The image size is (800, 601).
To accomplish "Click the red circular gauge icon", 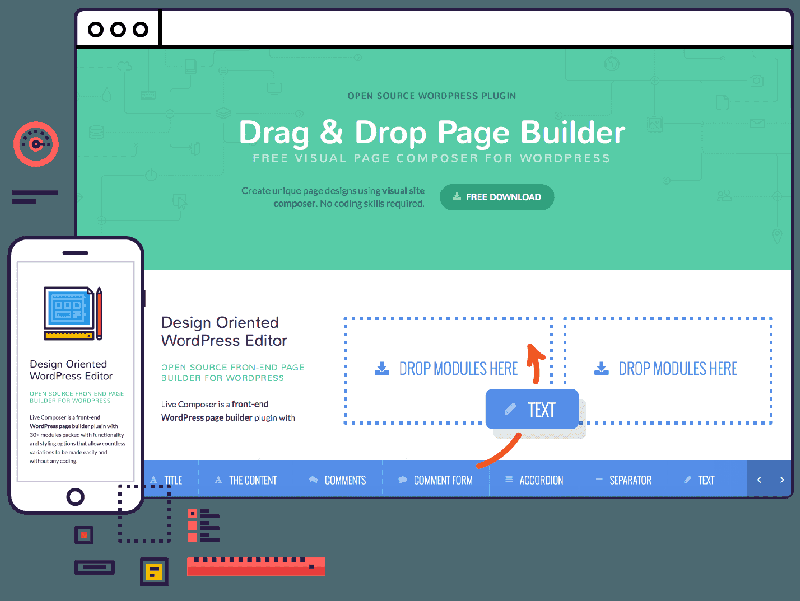I will [x=36, y=144].
